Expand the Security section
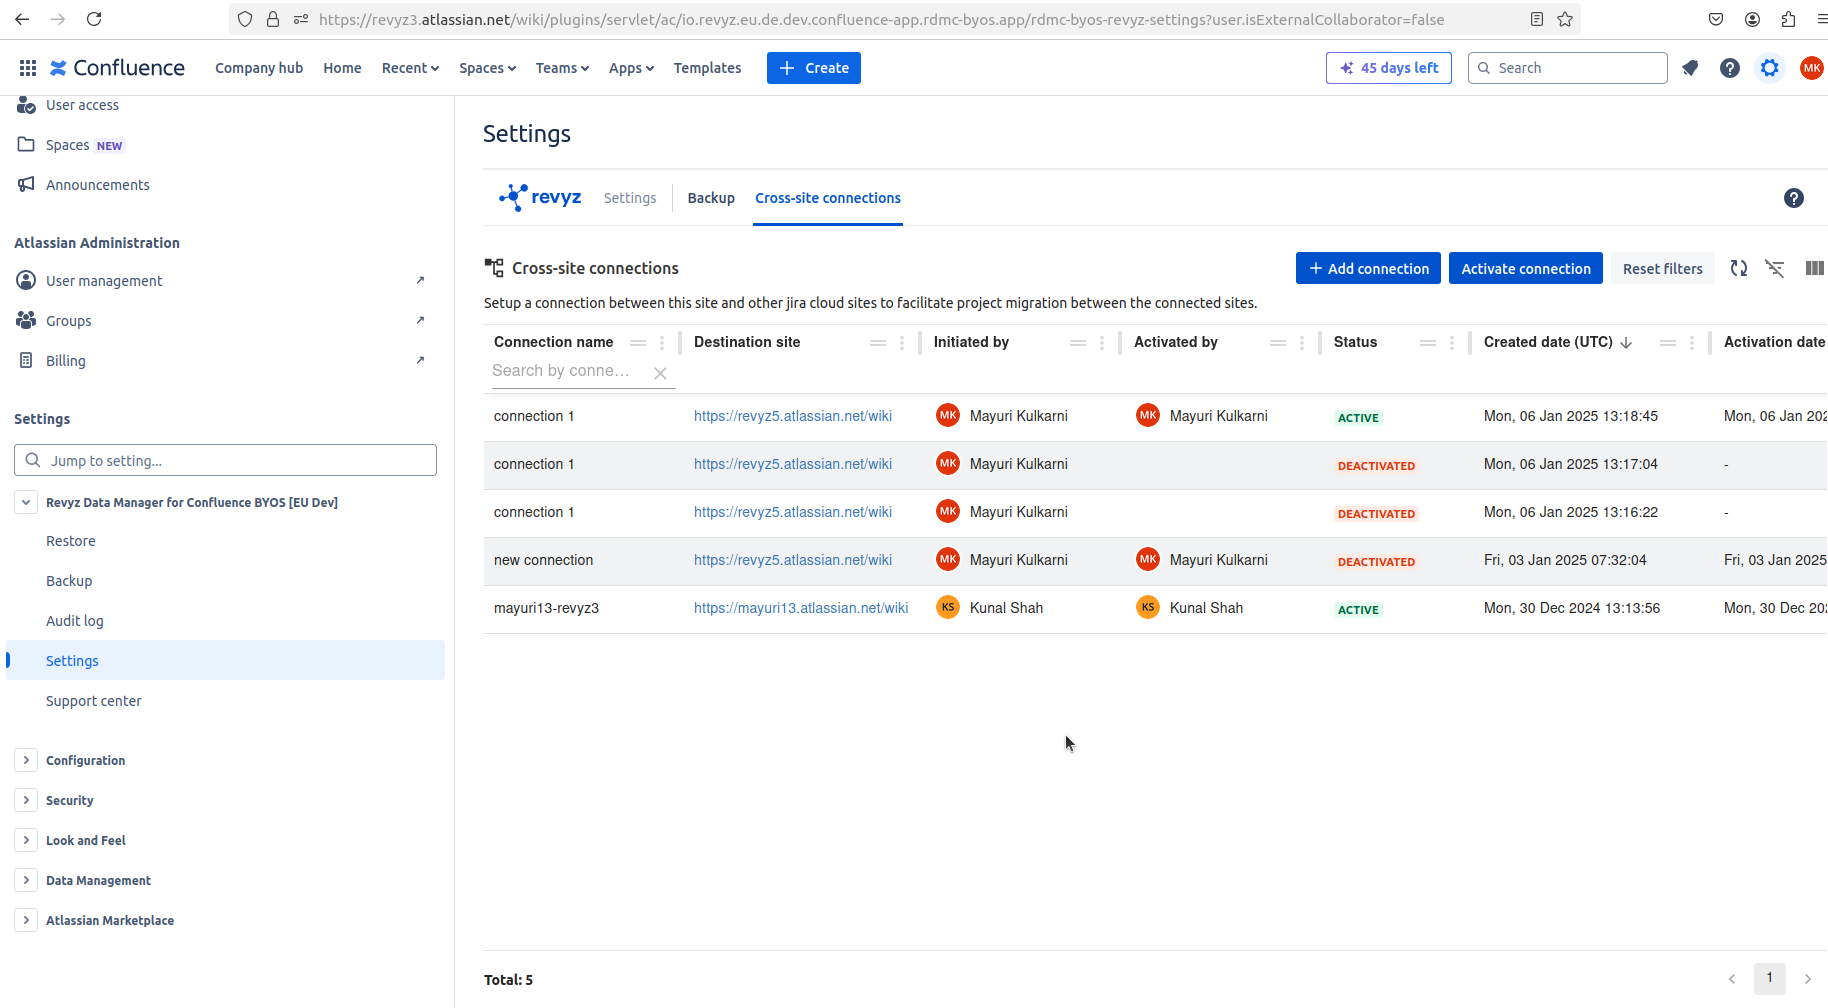Viewport: 1828px width, 1008px height. point(26,800)
